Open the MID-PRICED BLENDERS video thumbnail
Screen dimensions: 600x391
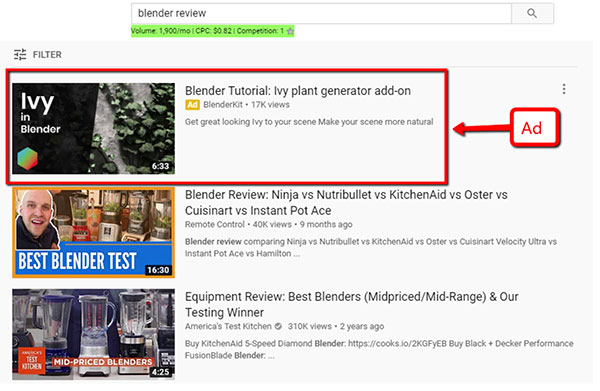pos(93,334)
